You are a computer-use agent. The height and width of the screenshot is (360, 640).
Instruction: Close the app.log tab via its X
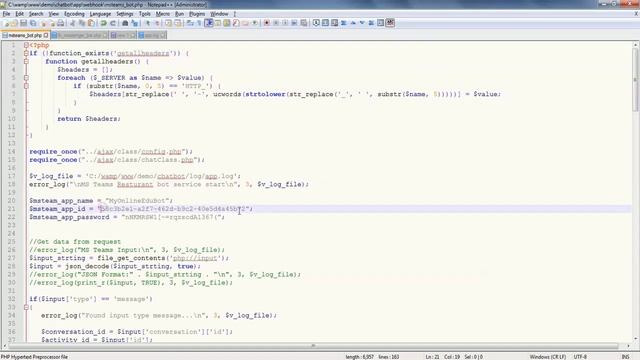click(x=163, y=36)
